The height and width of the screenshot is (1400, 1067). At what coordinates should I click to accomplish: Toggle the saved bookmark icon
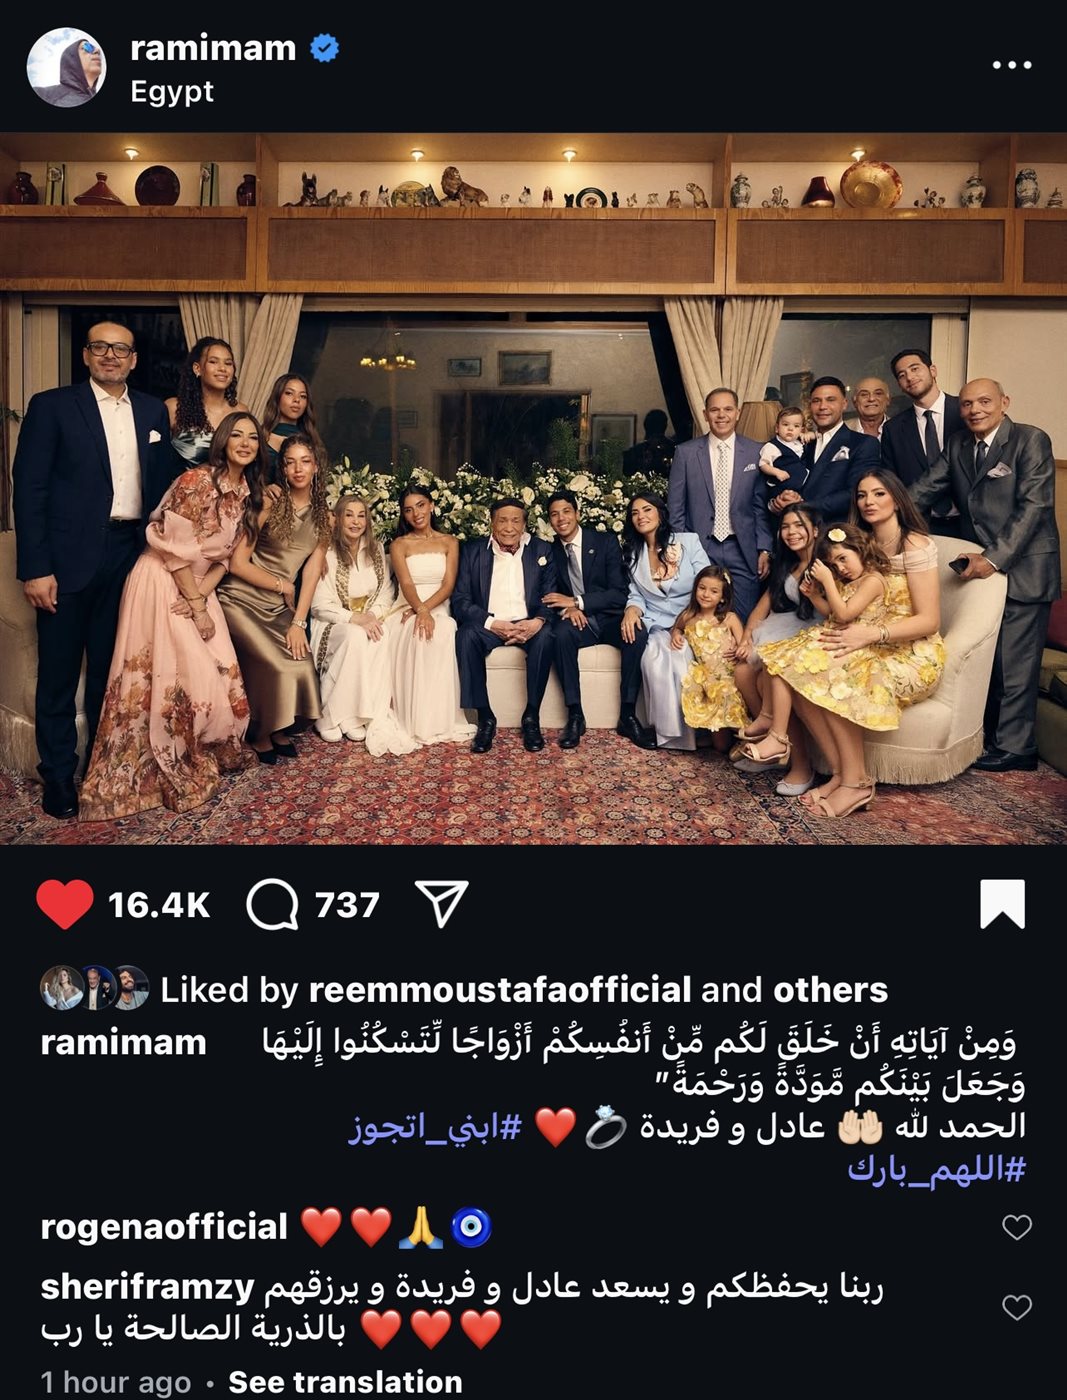(x=1003, y=904)
